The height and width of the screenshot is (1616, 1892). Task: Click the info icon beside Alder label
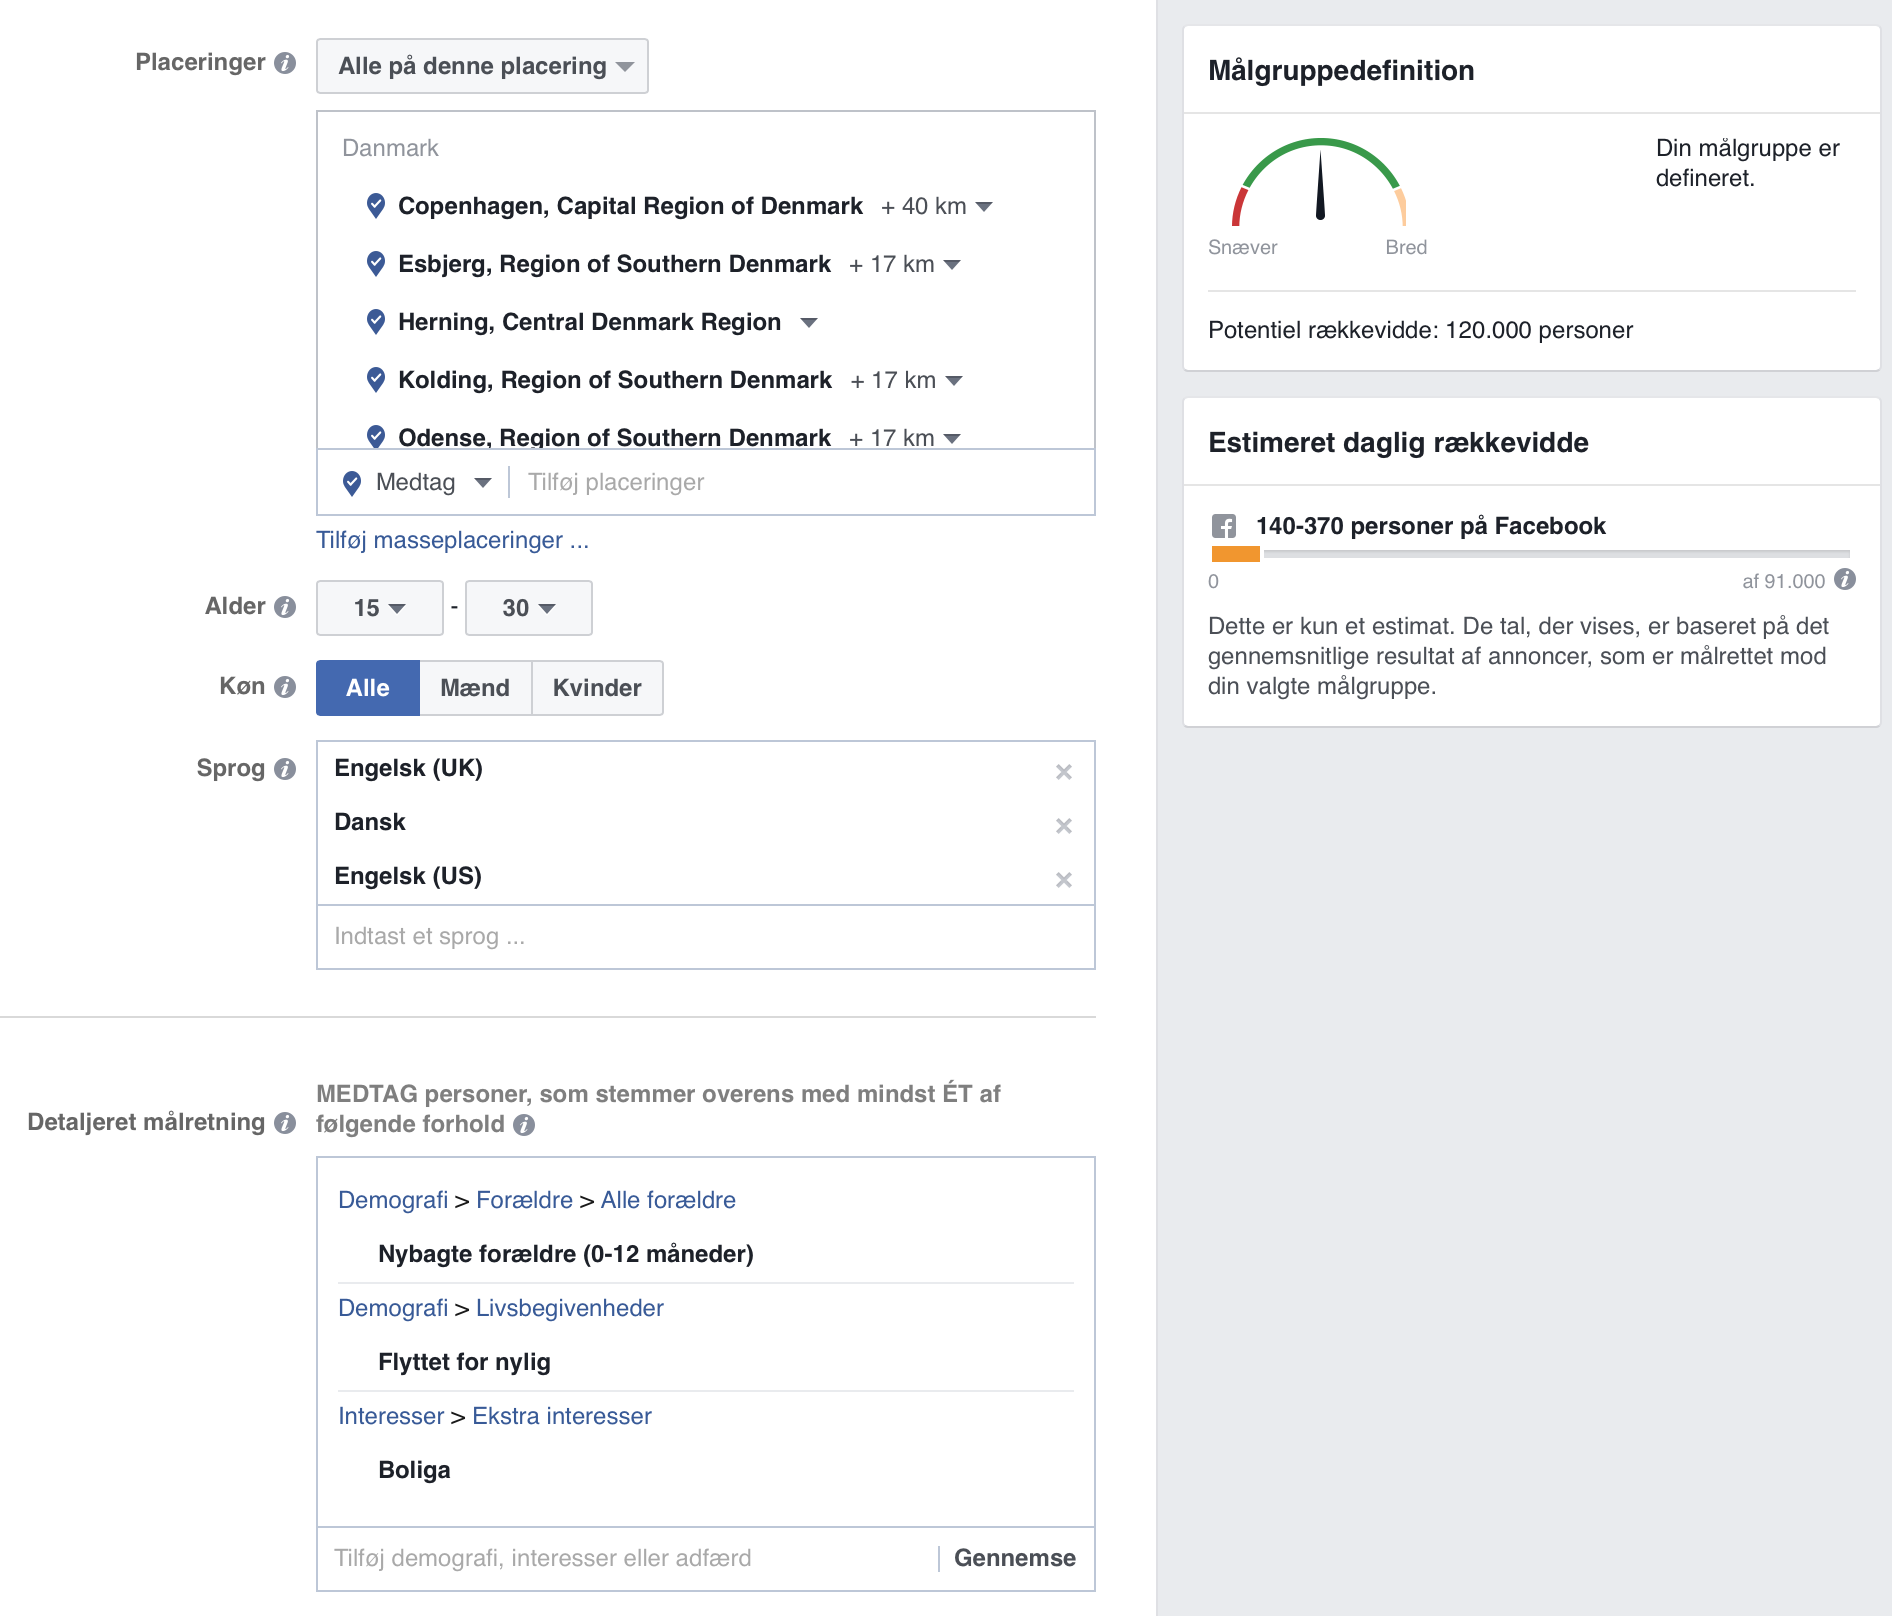pyautogui.click(x=285, y=607)
